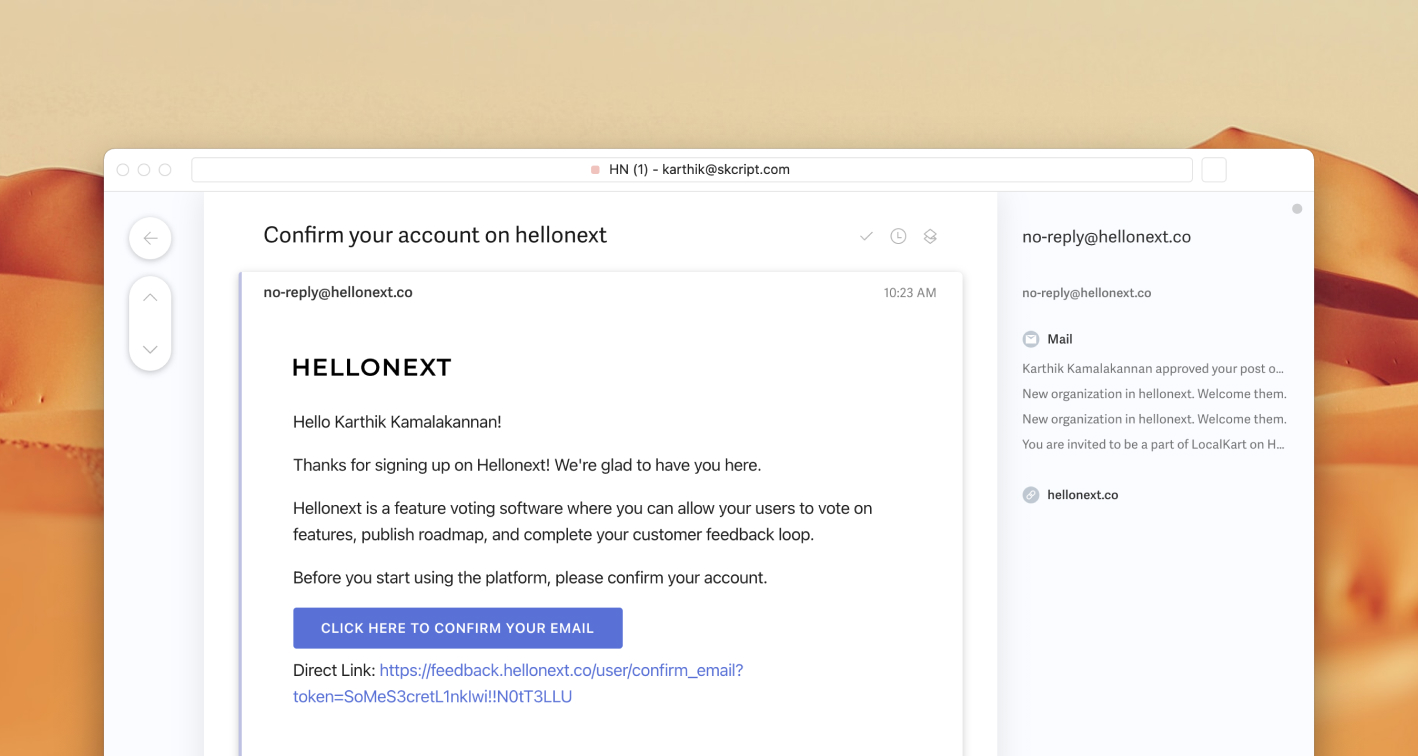This screenshot has height=756, width=1418.
Task: Go to next message with down chevron
Action: (150, 349)
